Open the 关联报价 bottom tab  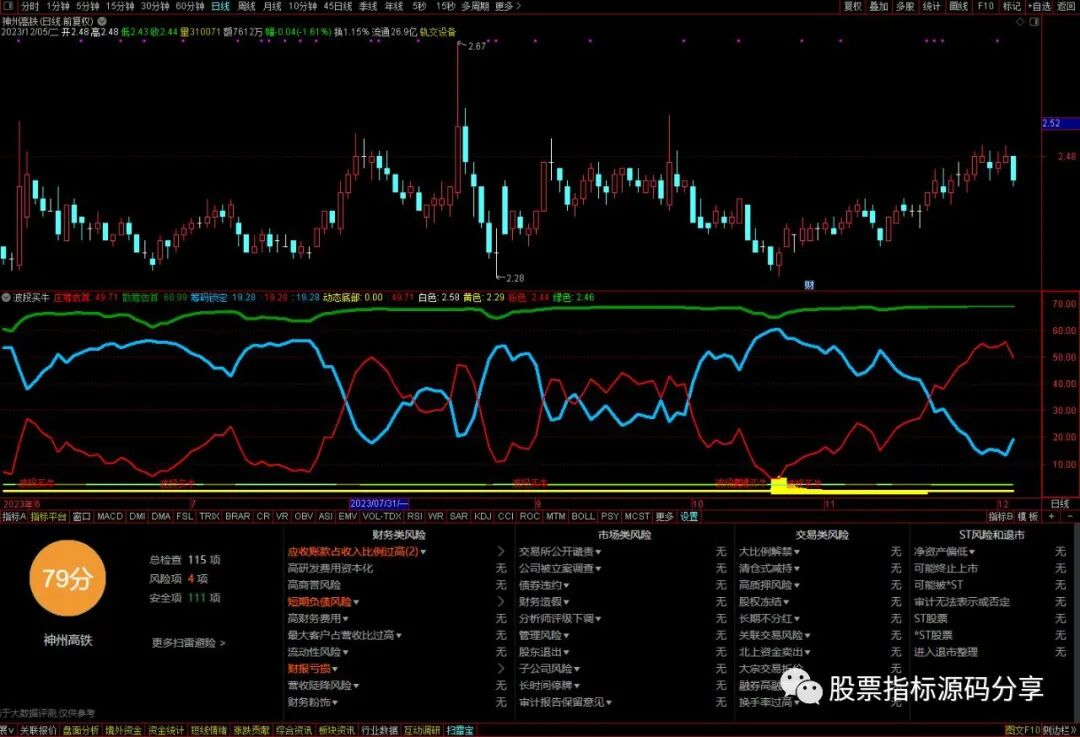pos(38,731)
